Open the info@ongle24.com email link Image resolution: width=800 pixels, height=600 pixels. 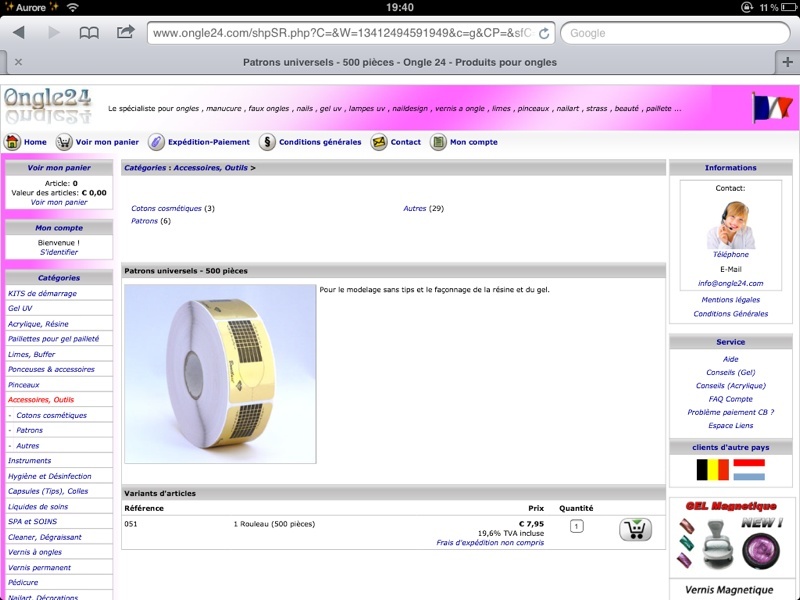pos(730,283)
